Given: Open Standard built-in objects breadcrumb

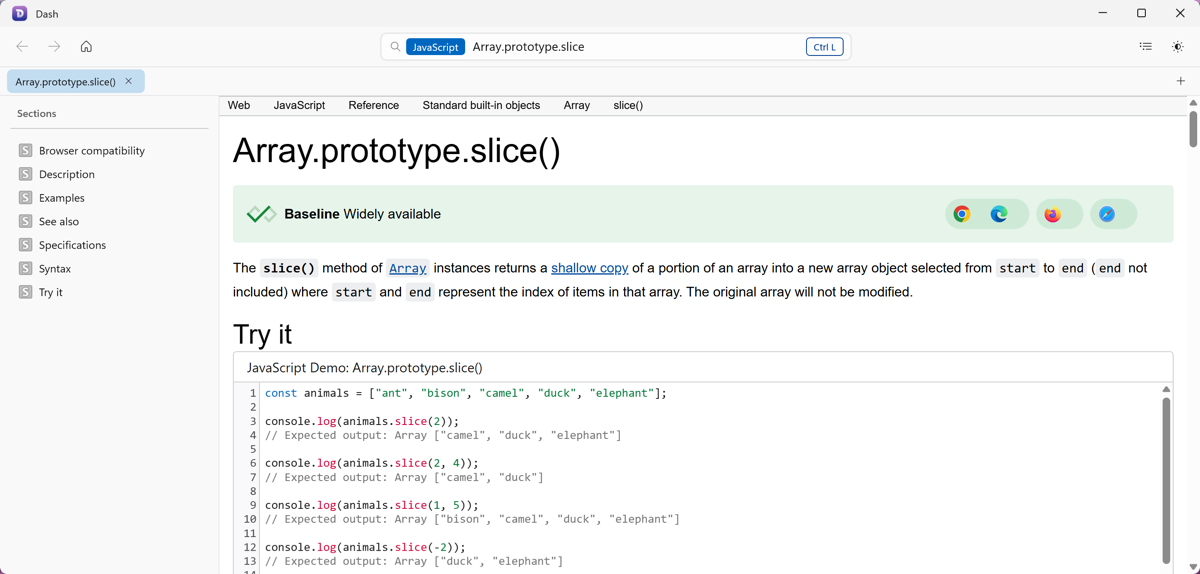Looking at the screenshot, I should tap(481, 105).
